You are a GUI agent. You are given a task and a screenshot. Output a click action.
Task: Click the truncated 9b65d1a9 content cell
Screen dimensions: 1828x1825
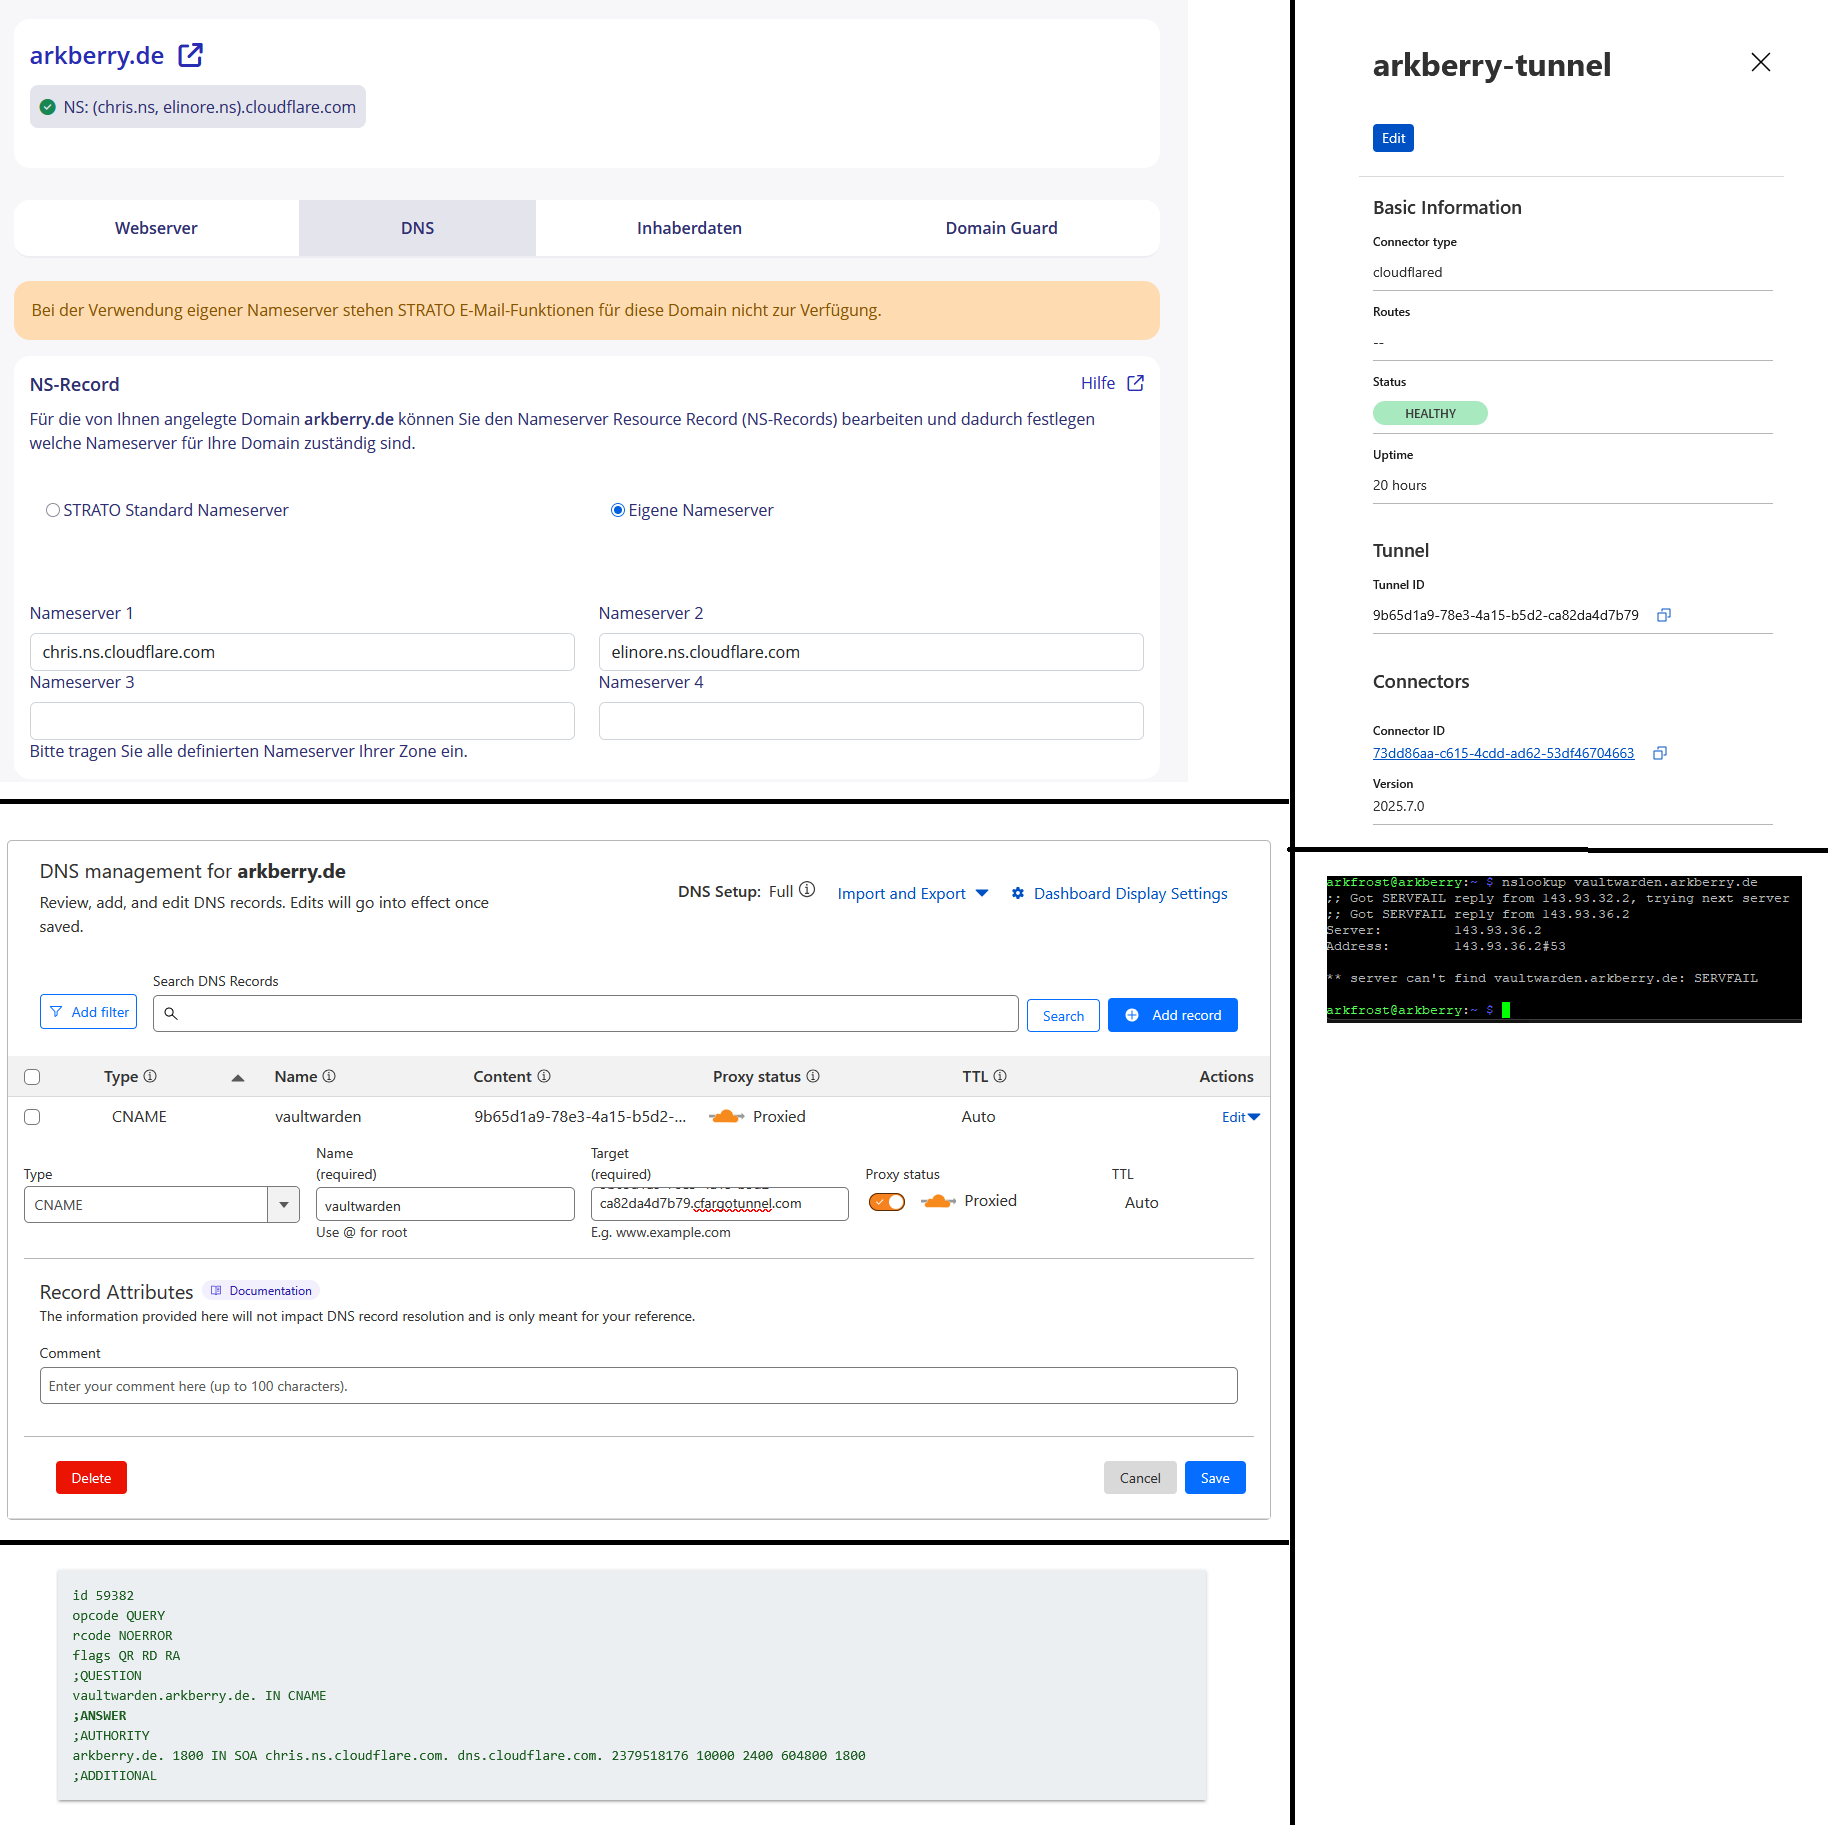click(580, 1116)
